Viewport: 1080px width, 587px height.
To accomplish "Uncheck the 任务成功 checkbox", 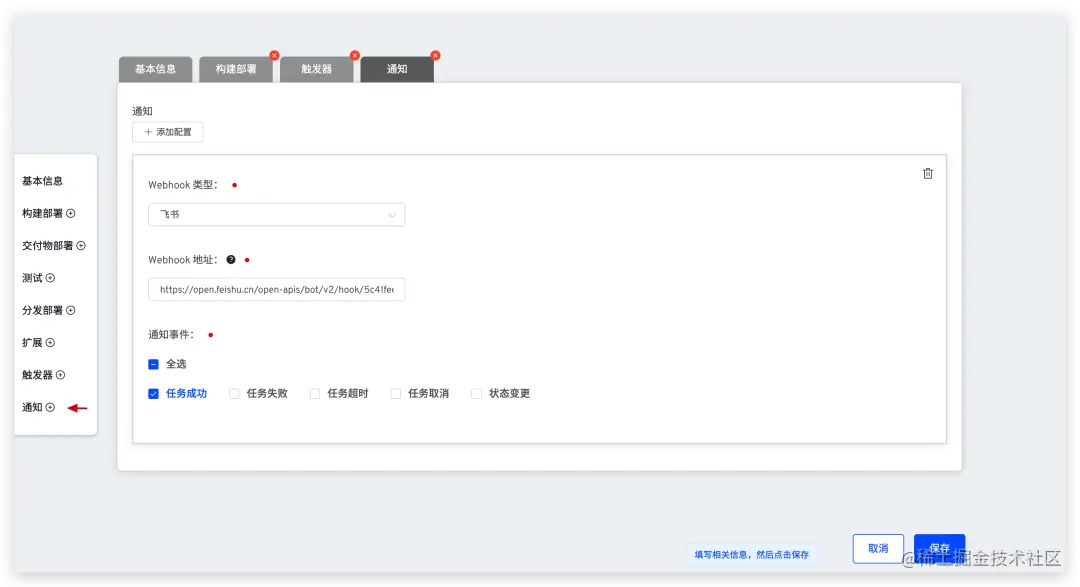I will [x=154, y=394].
